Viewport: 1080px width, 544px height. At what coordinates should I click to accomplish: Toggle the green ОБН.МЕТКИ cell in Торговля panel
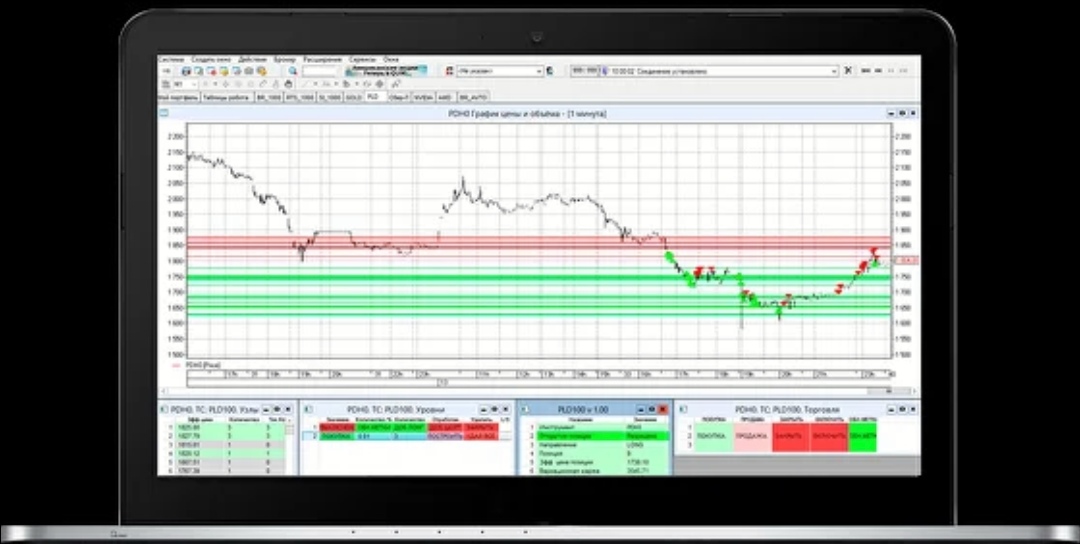click(x=861, y=435)
